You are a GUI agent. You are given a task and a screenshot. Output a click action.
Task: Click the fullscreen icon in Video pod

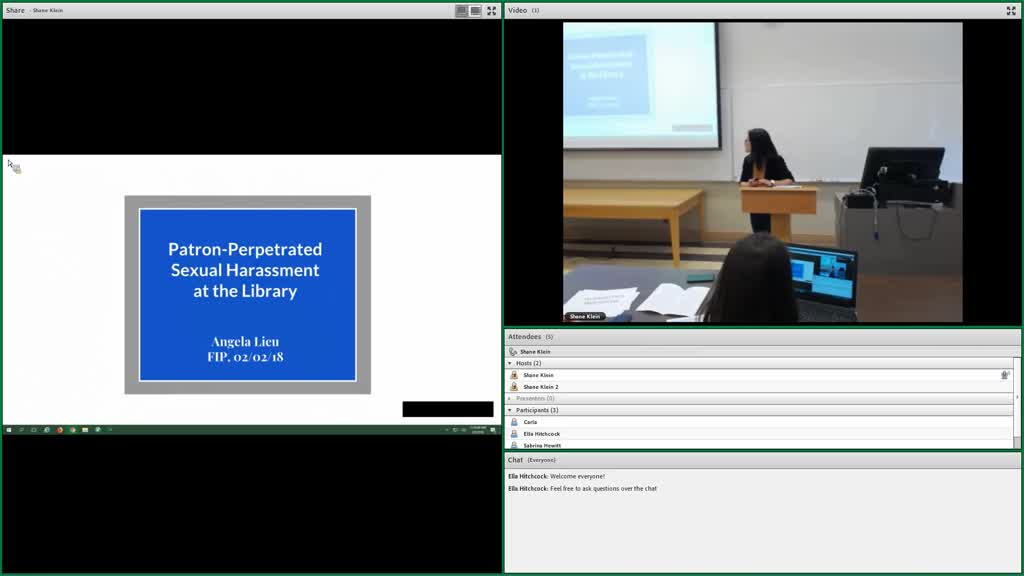coord(1011,10)
